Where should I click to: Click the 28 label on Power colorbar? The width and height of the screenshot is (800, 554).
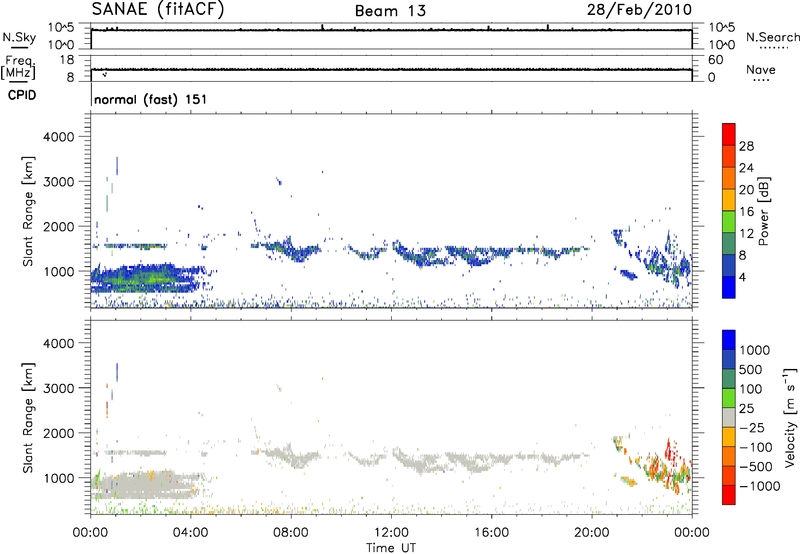click(746, 146)
